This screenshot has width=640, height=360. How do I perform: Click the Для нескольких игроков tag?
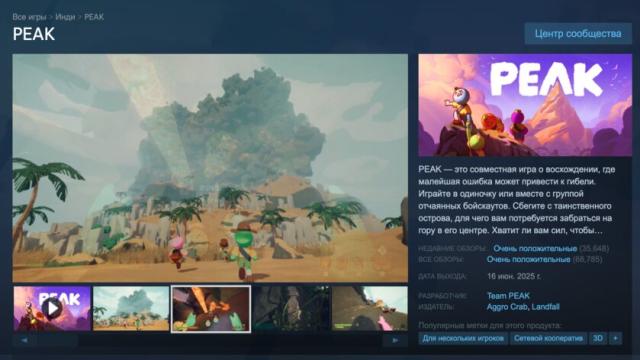click(x=463, y=338)
